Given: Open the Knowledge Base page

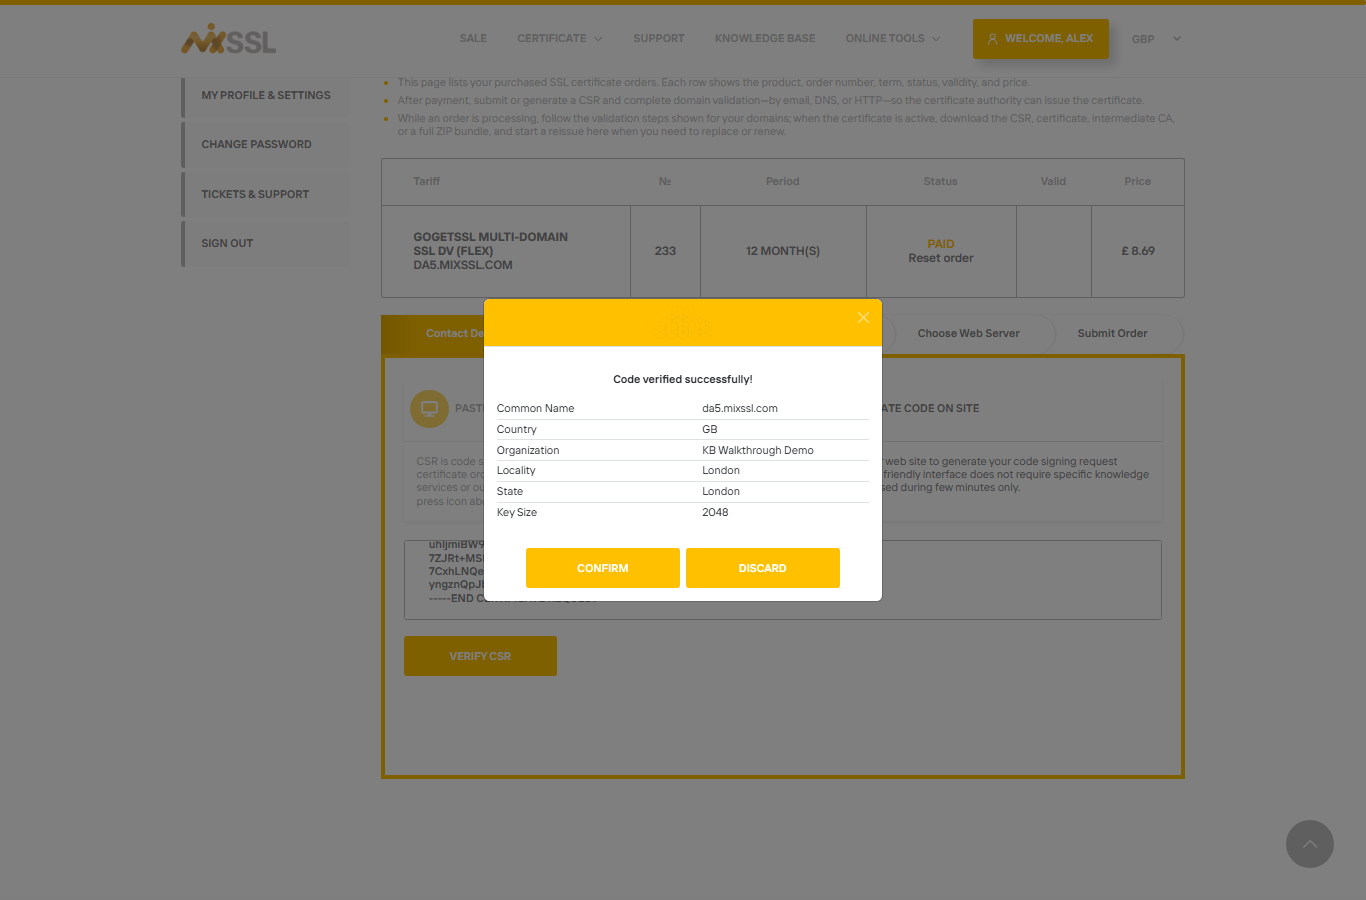Looking at the screenshot, I should pyautogui.click(x=765, y=39).
